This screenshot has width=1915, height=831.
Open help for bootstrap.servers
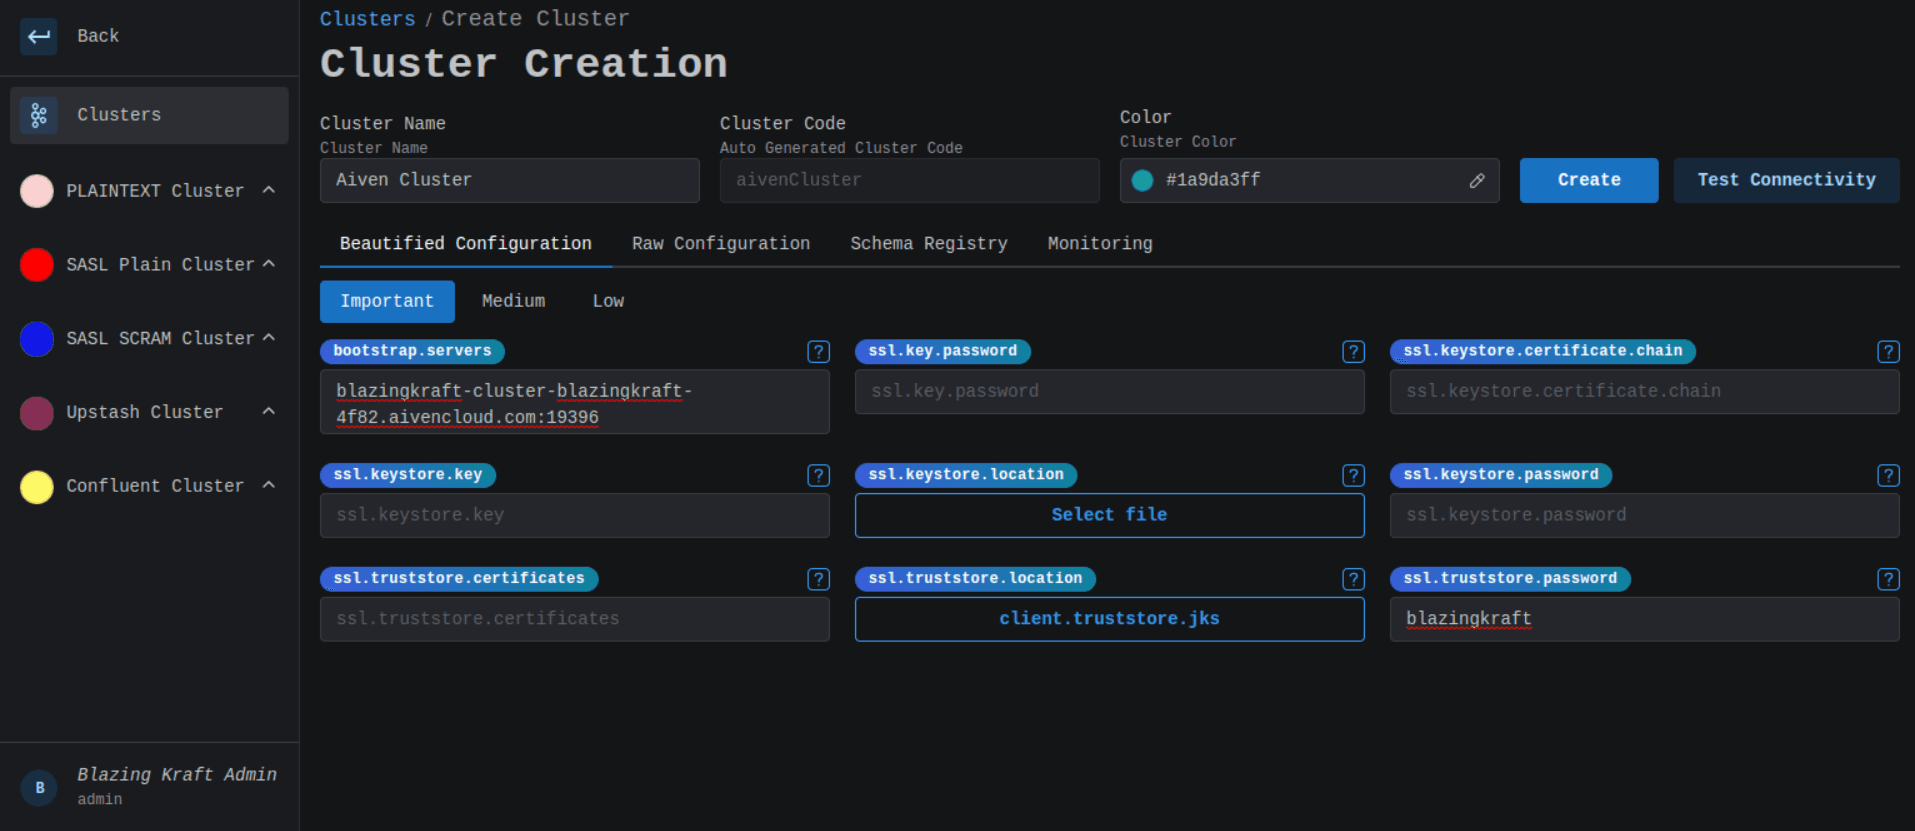tap(818, 351)
